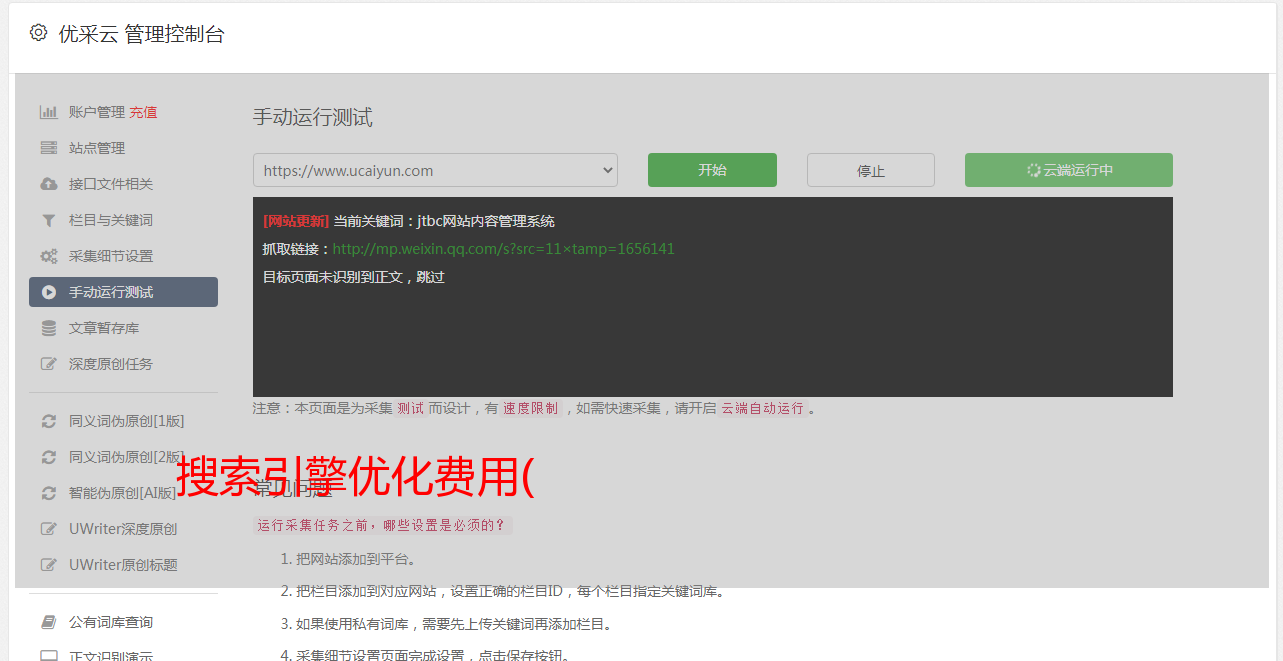Open the 智能伪原创[AI版] menu item

pos(123,493)
